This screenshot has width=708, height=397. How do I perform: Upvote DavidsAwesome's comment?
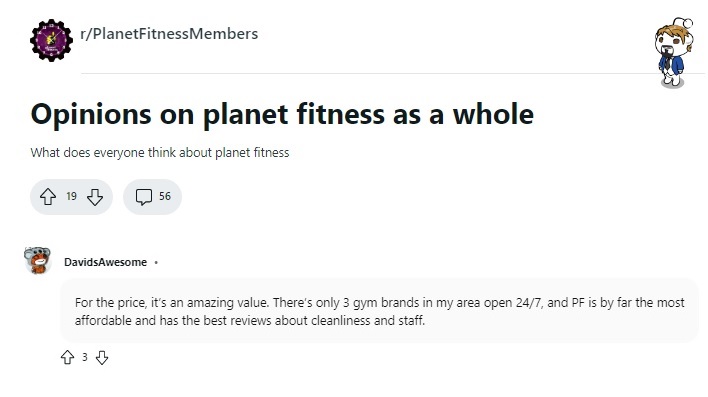tap(67, 357)
